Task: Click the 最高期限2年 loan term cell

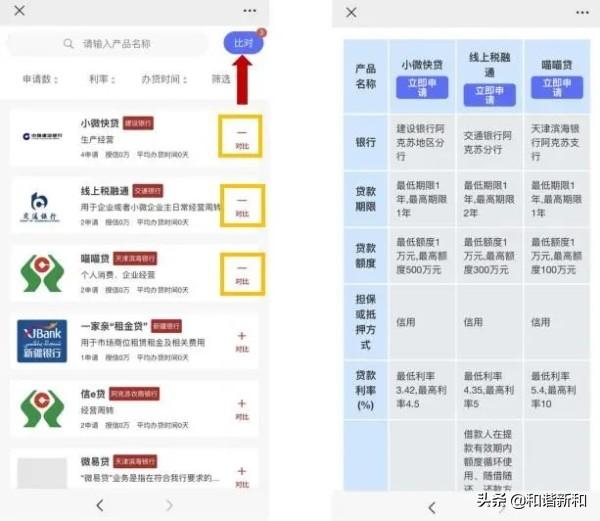Action: 489,199
